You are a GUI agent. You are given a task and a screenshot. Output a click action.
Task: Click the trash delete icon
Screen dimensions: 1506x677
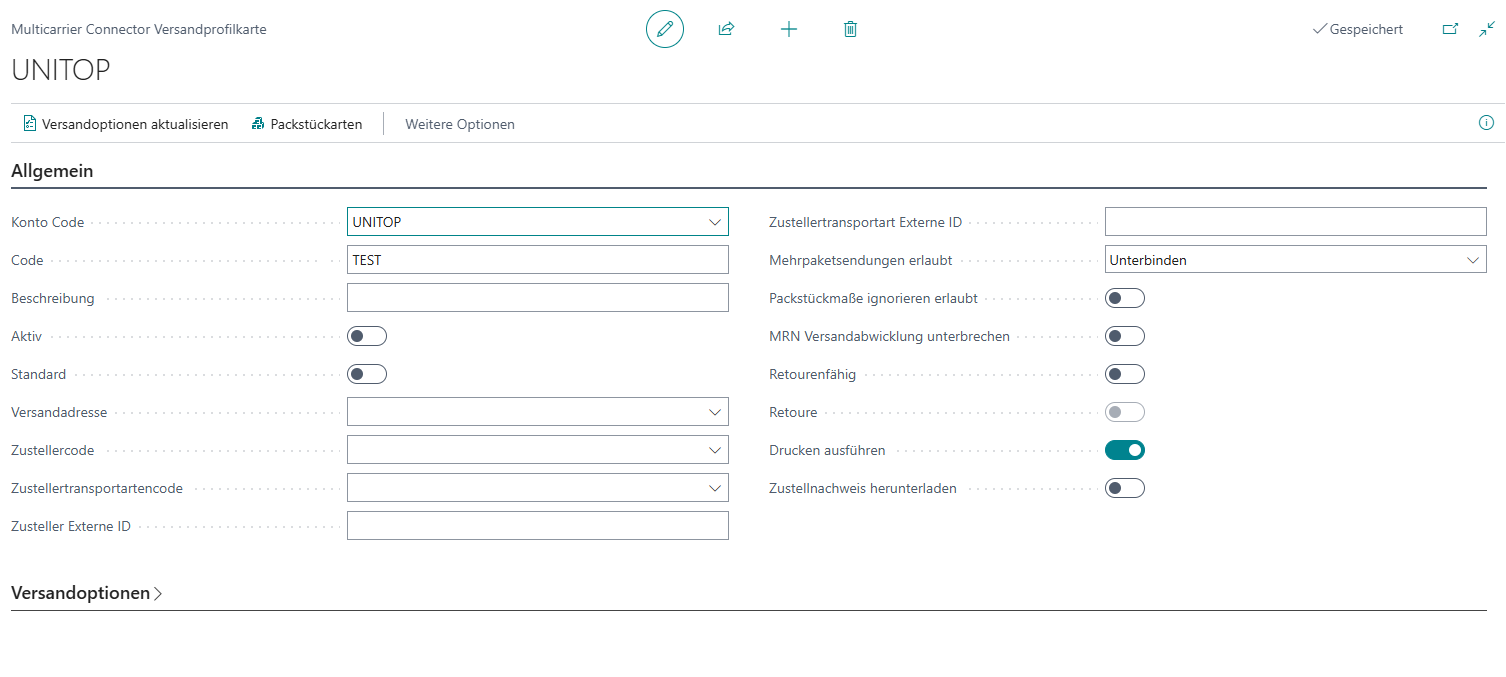pos(850,29)
